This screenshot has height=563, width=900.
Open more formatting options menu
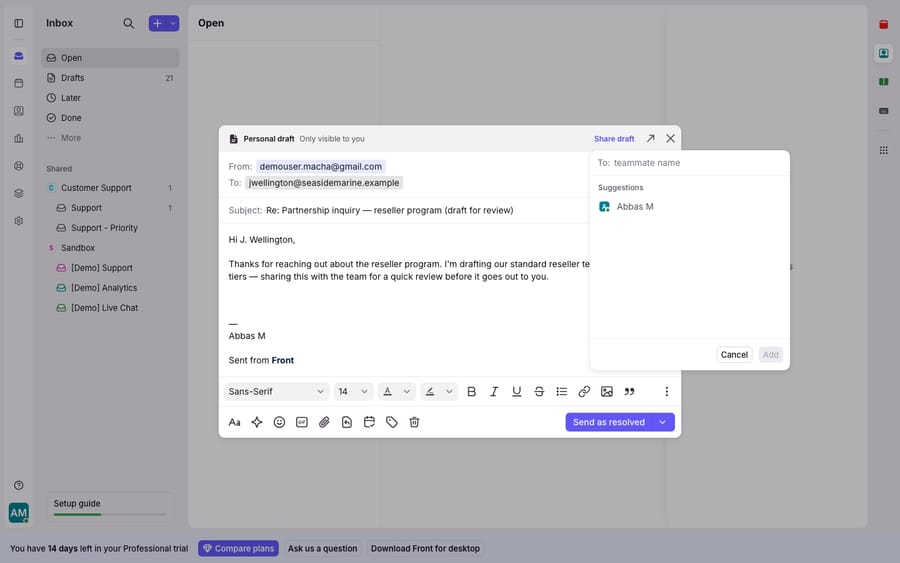point(666,391)
